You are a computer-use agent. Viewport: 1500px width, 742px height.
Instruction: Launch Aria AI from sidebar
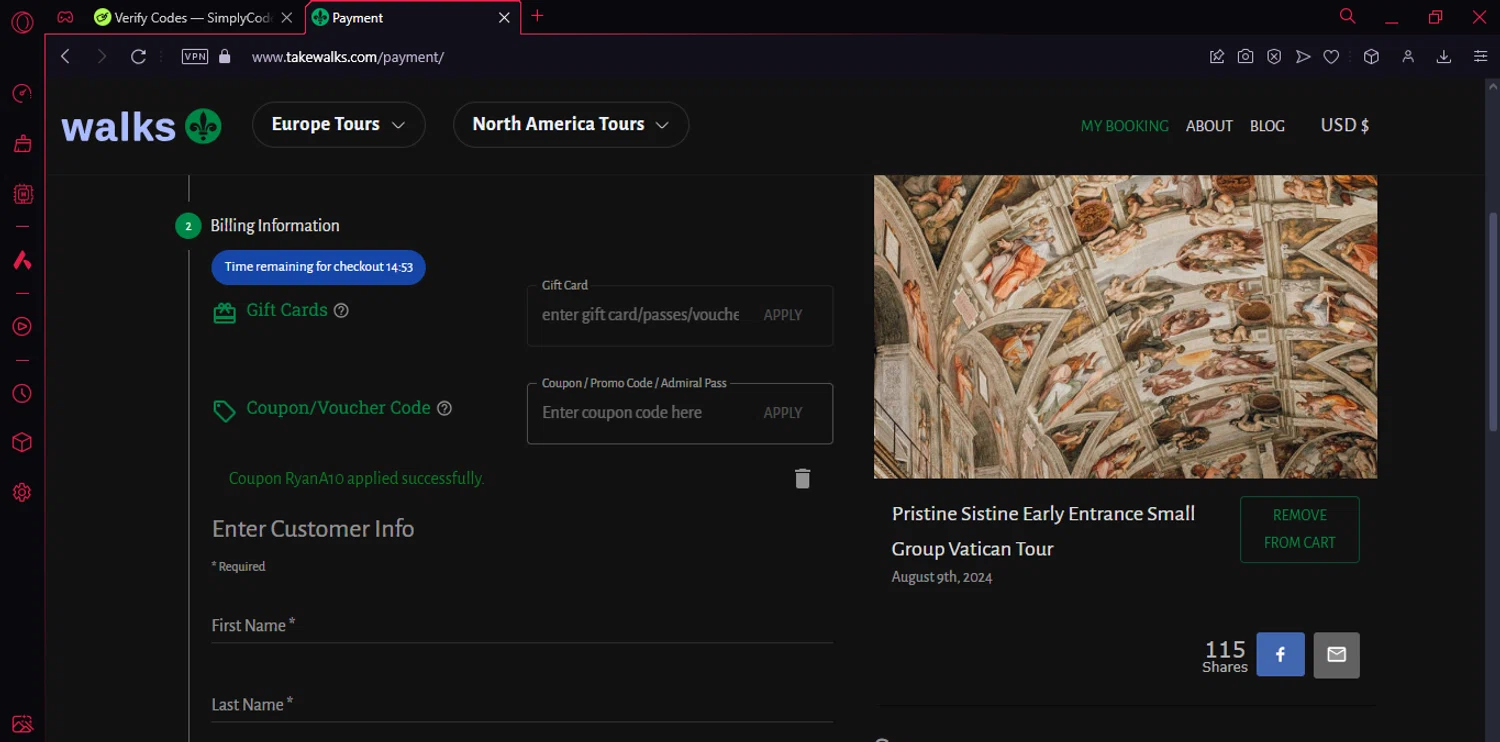click(x=22, y=260)
